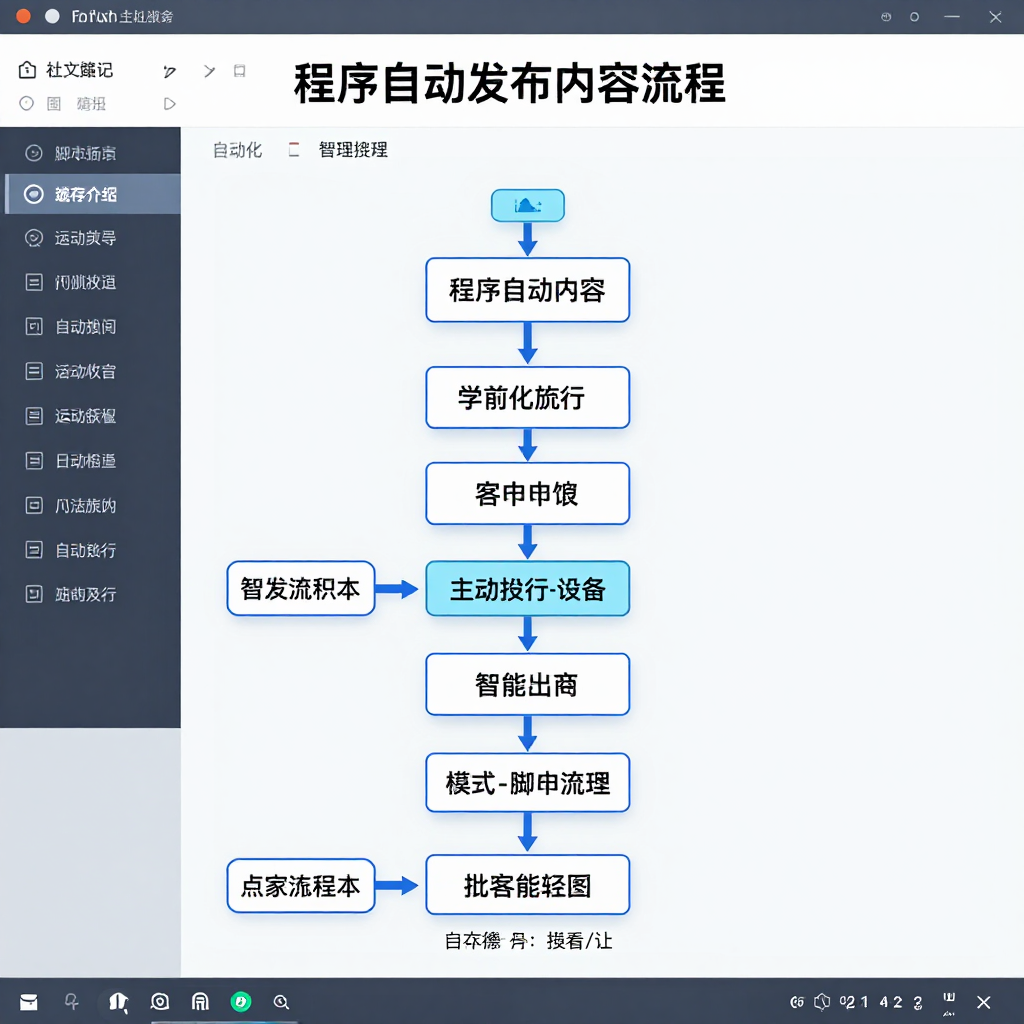Viewport: 1024px width, 1024px height.
Task: Switch to the 自动化 tab
Action: pos(237,150)
